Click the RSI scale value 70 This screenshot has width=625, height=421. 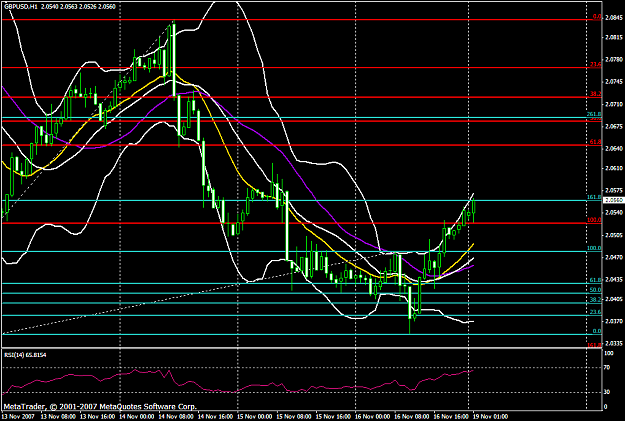(607, 368)
